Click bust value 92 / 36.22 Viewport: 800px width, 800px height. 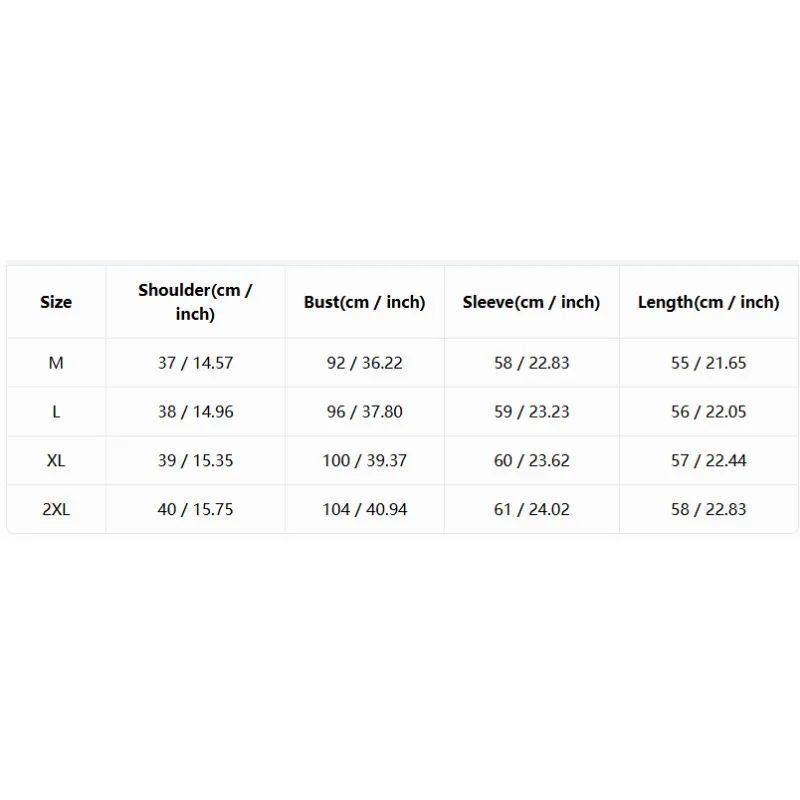(x=364, y=363)
